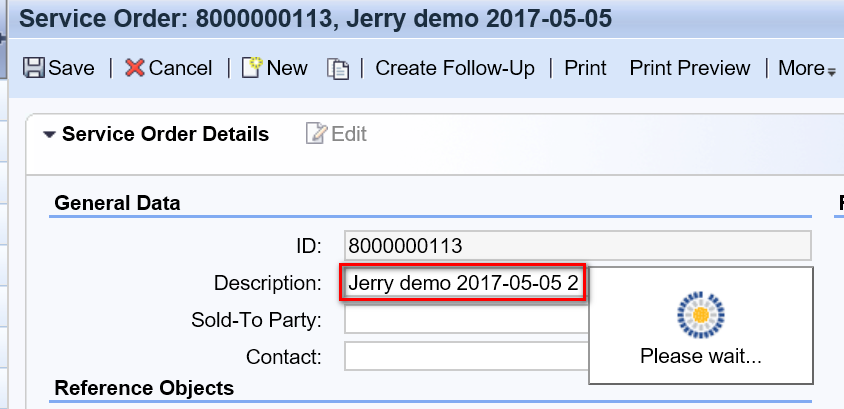Click the Save floppy disk icon
Screen dimensions: 844x409
33,68
